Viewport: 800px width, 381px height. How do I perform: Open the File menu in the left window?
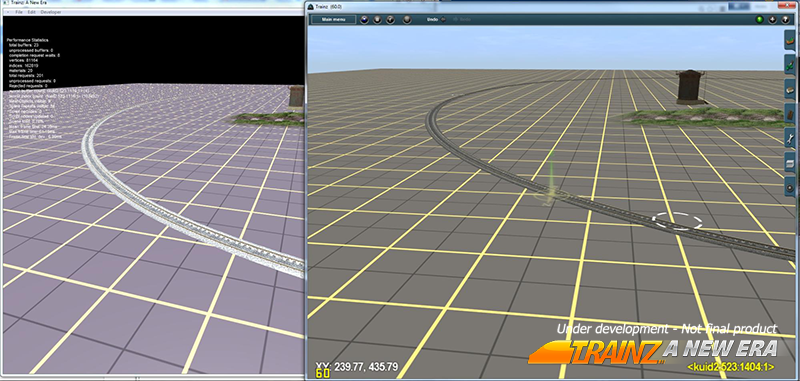tap(19, 12)
